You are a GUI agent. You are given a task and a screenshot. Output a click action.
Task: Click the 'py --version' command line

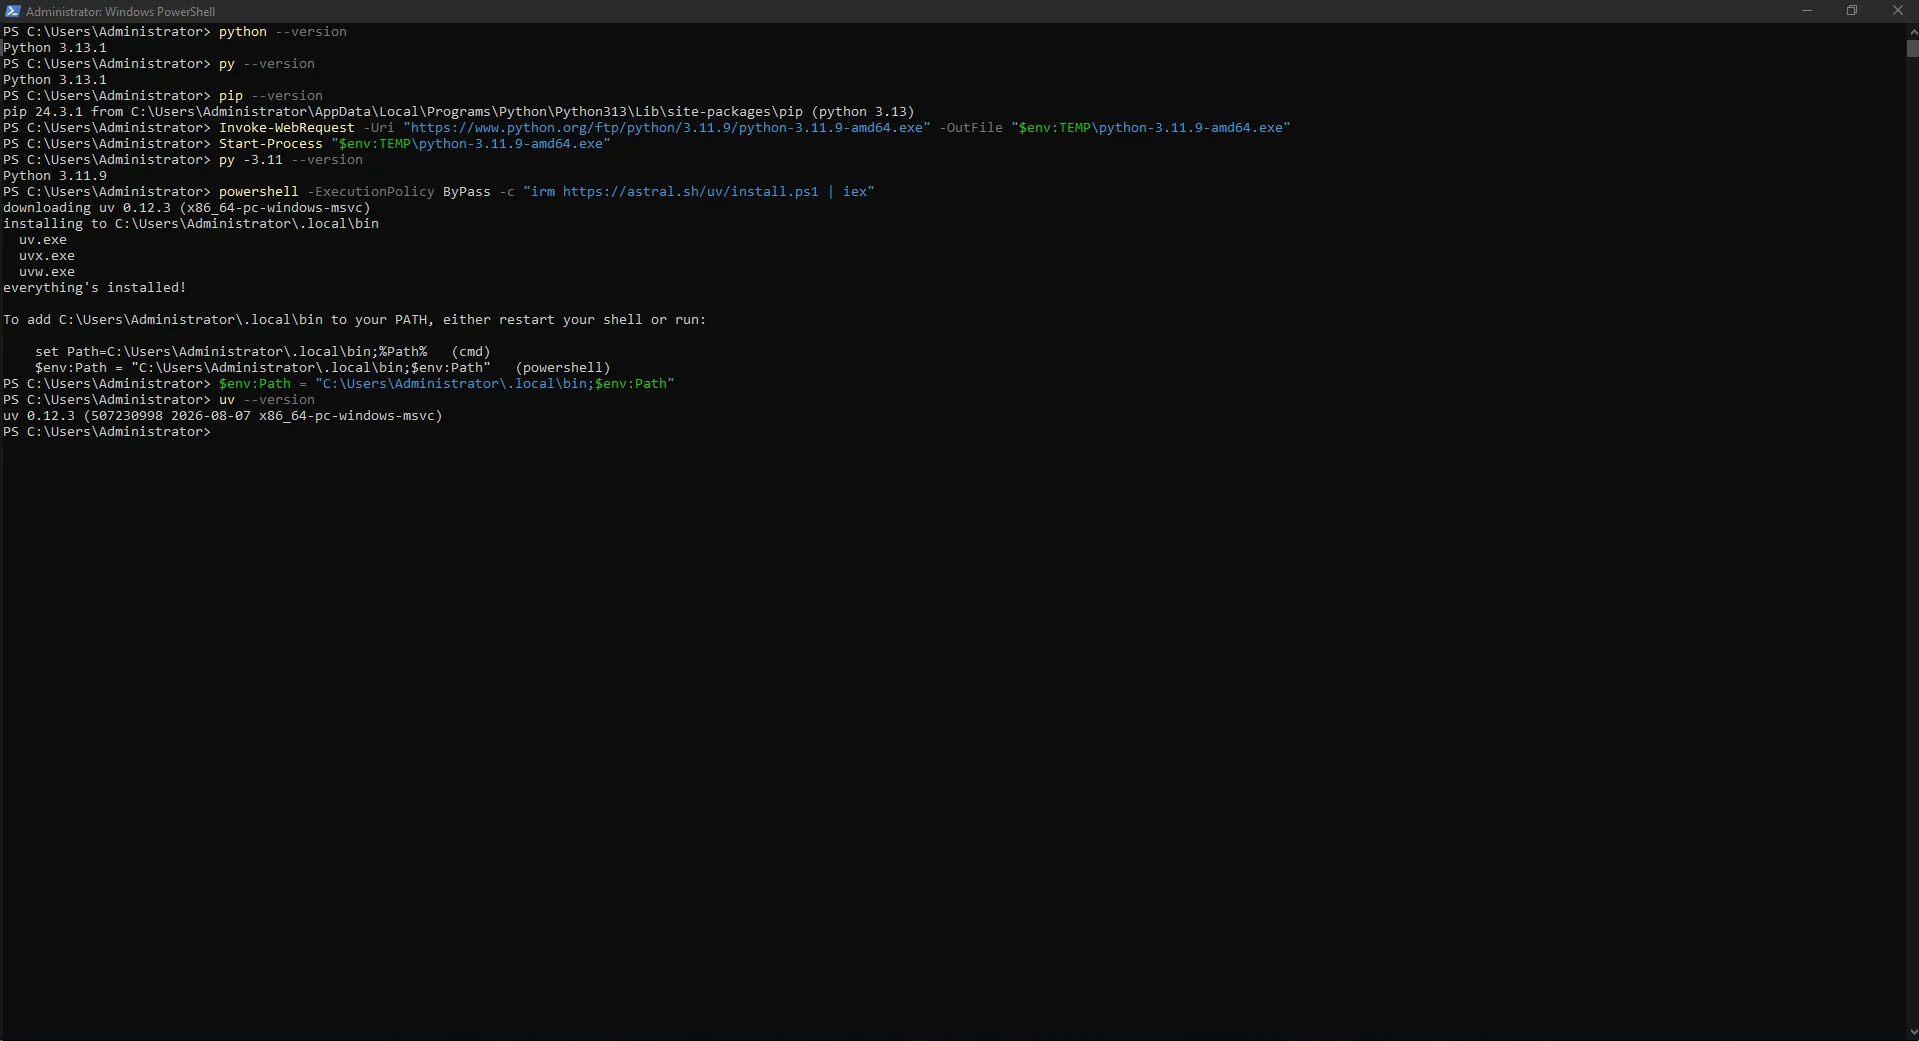159,64
